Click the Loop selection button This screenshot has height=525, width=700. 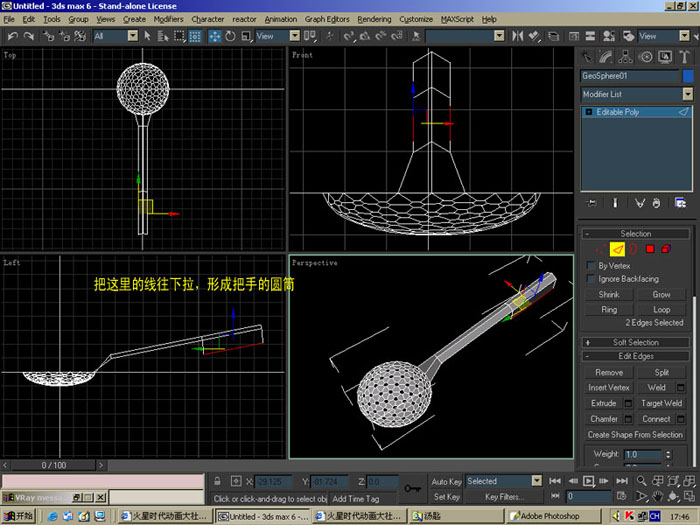point(662,310)
